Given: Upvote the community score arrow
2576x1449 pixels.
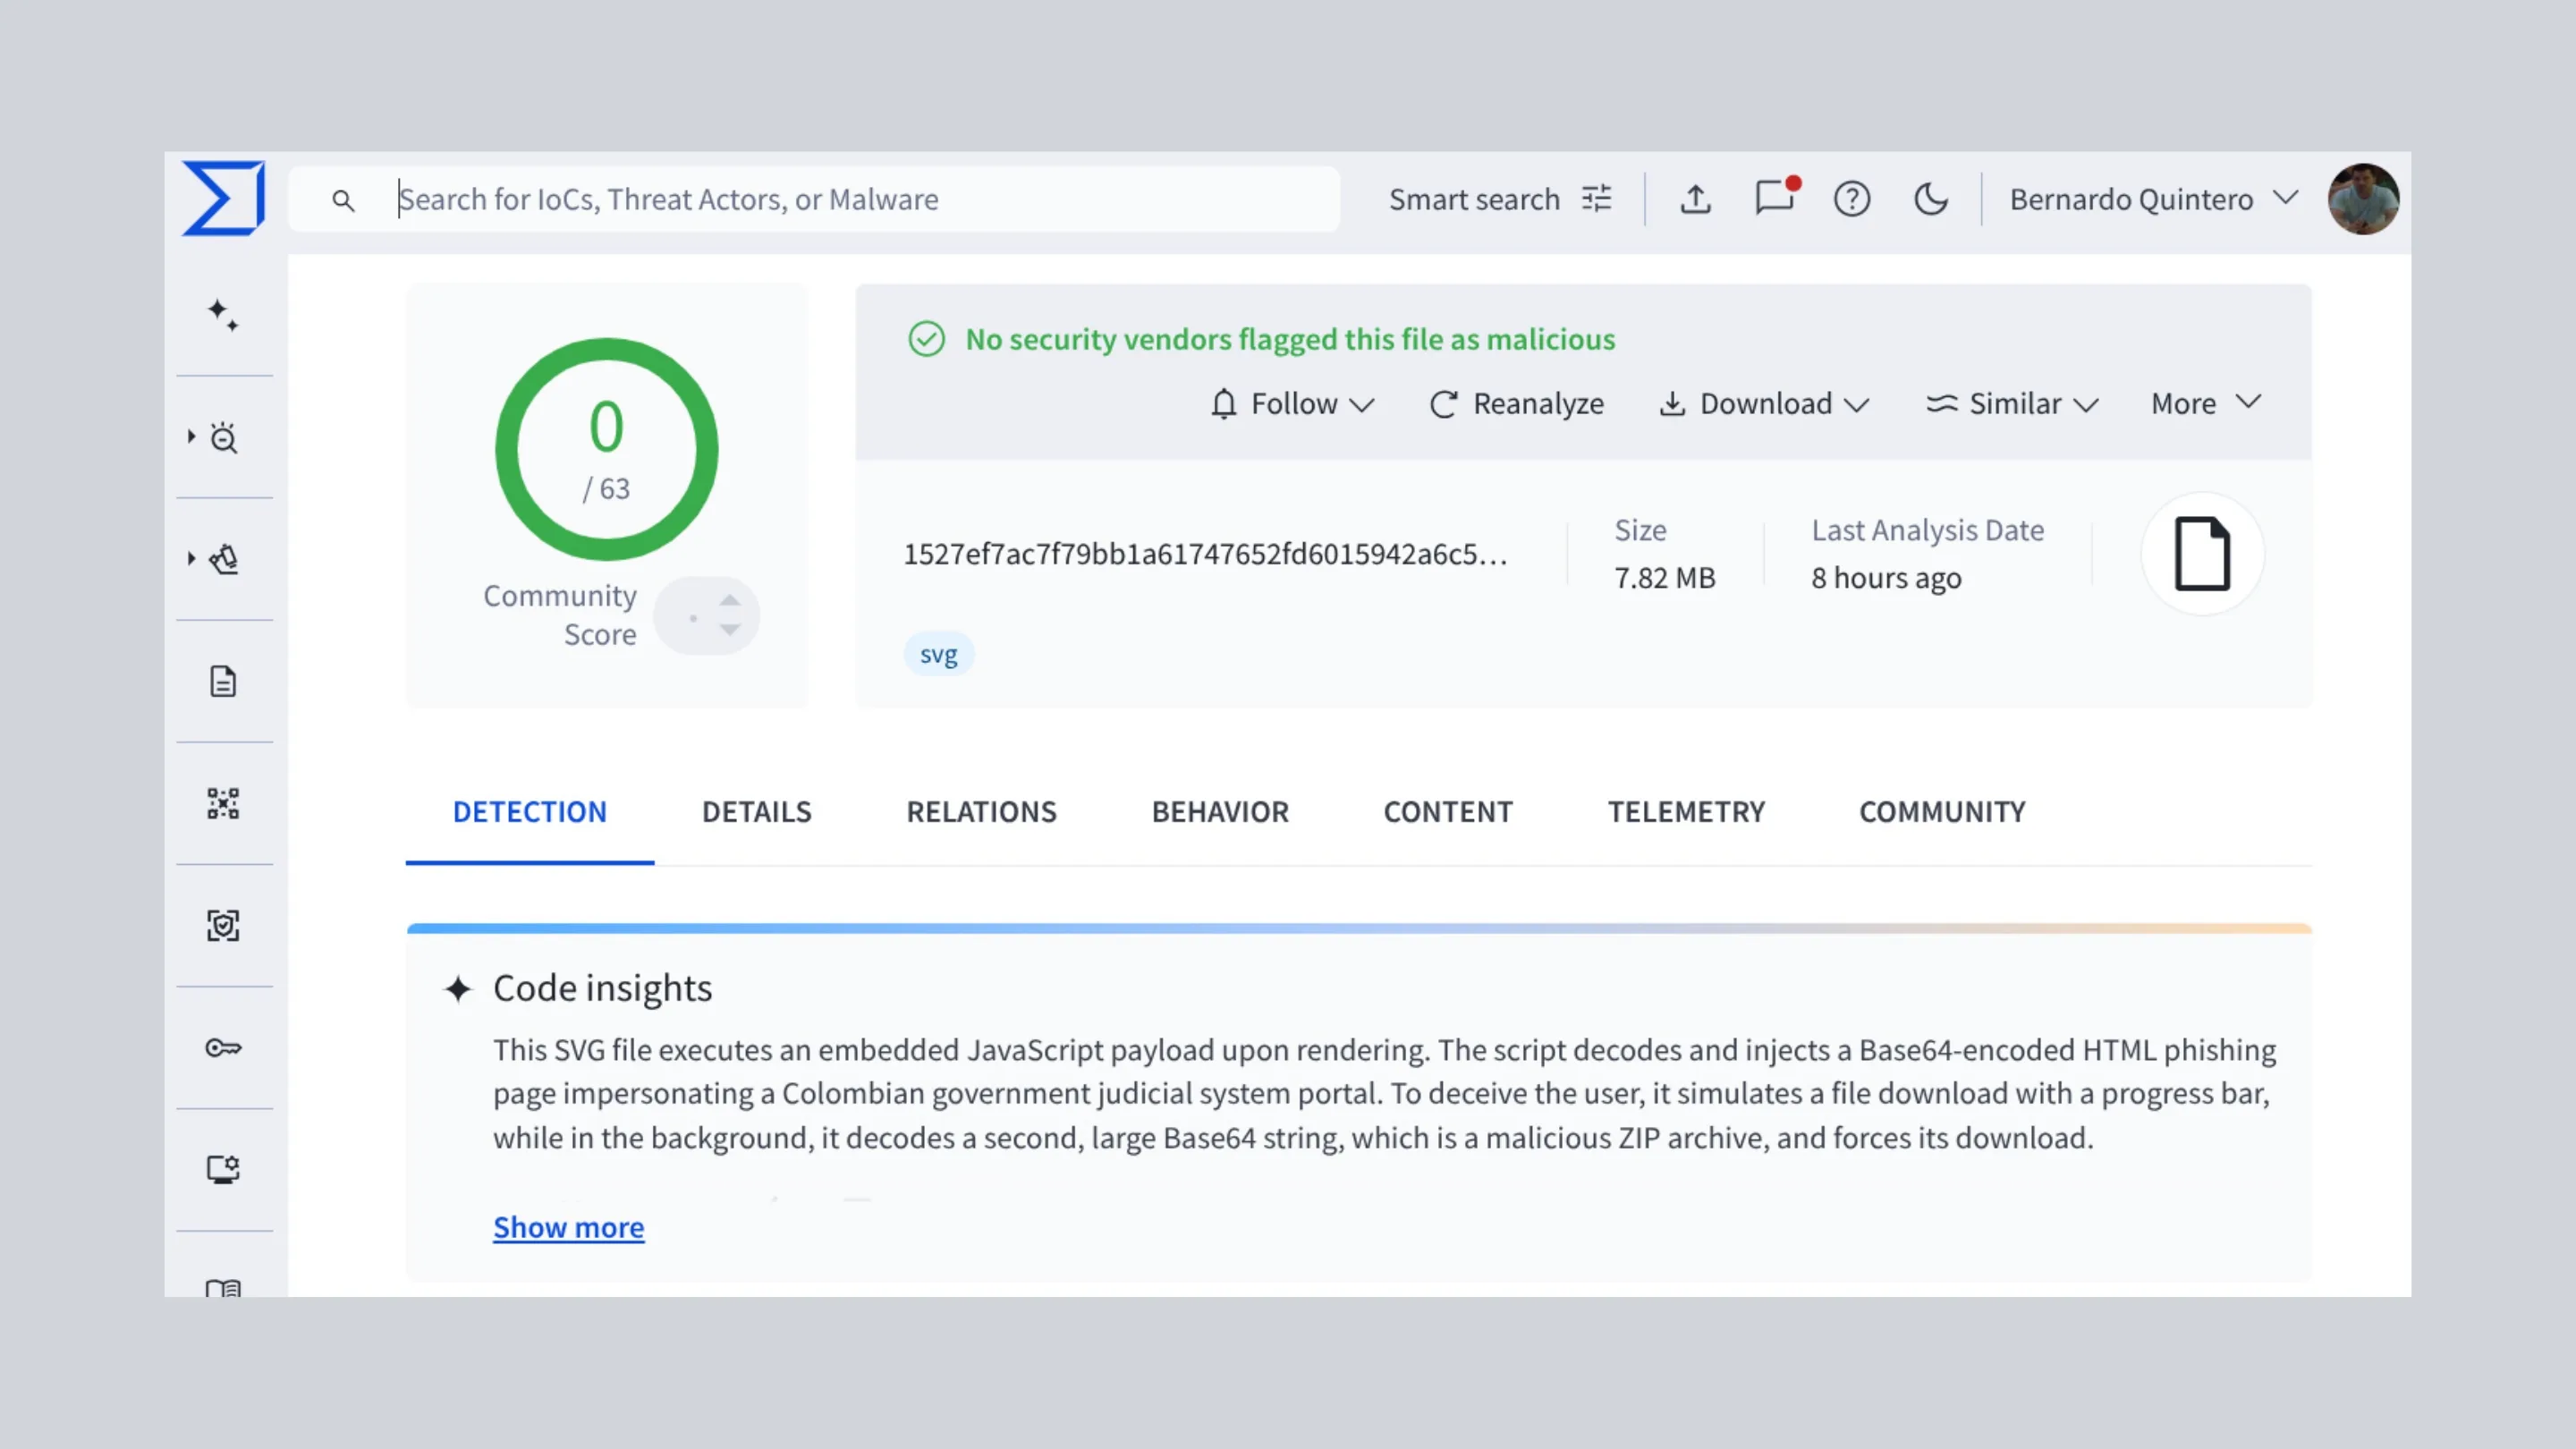Looking at the screenshot, I should pos(730,600).
